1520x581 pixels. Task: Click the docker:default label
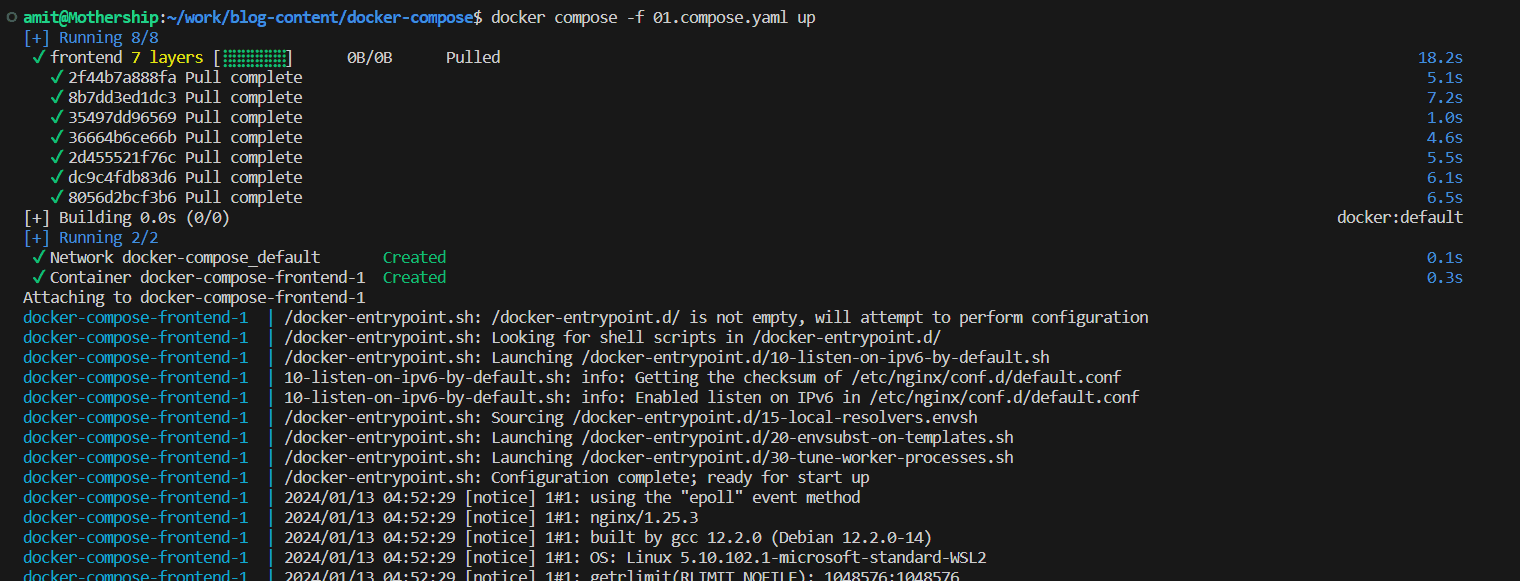(x=1400, y=217)
